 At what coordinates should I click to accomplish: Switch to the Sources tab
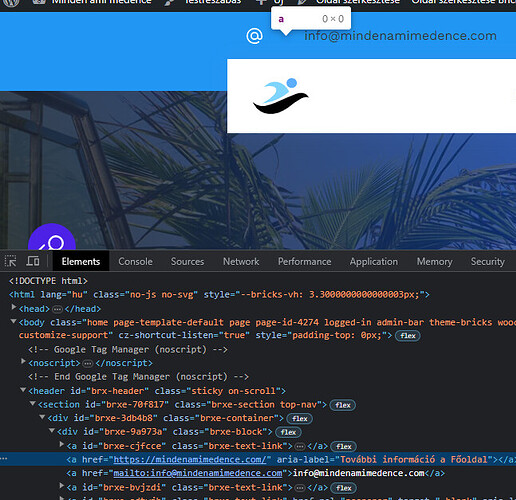point(187,261)
